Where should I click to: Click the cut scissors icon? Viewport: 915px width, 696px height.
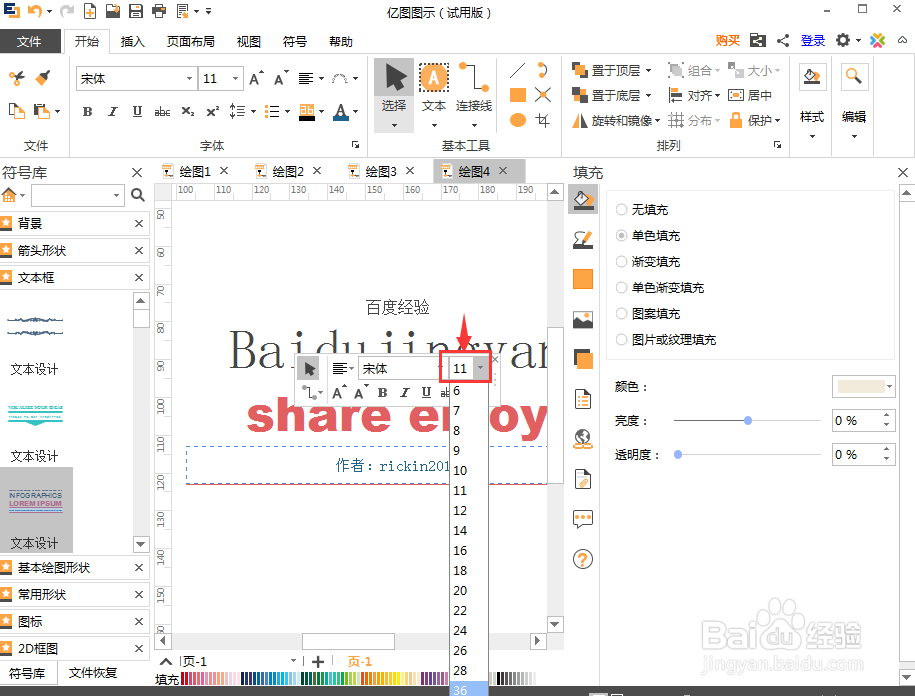pyautogui.click(x=17, y=78)
